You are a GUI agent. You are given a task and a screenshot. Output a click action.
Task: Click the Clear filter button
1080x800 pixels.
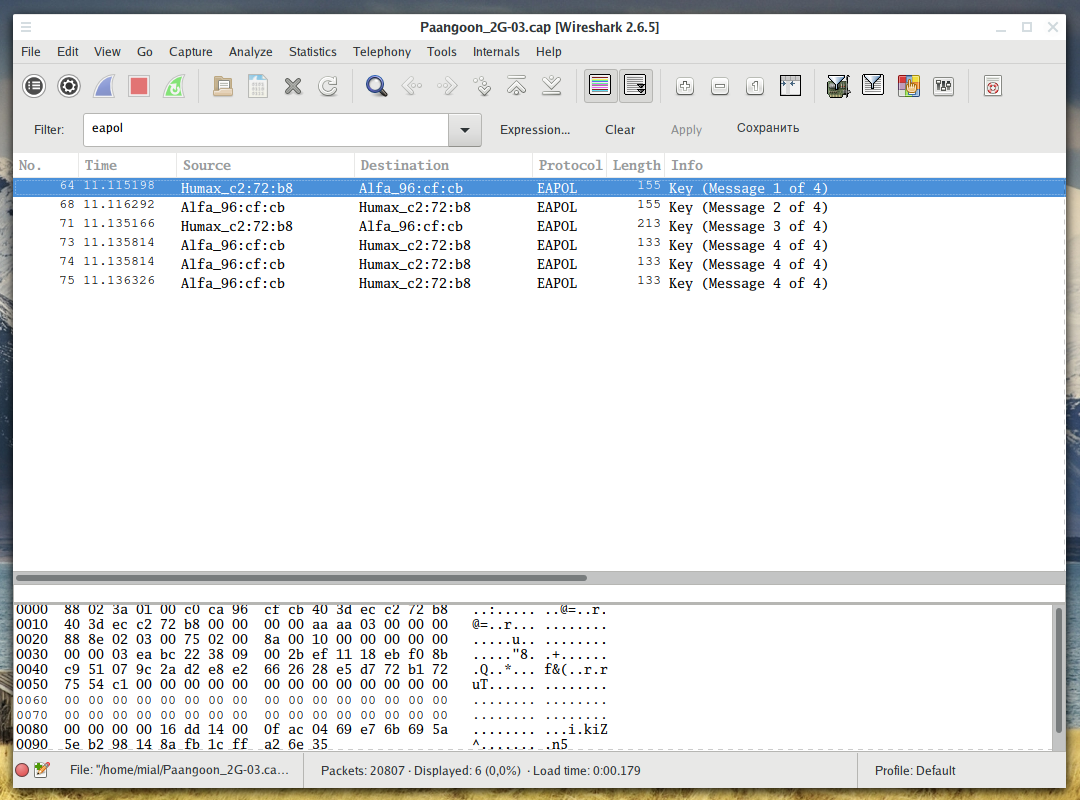[x=620, y=130]
